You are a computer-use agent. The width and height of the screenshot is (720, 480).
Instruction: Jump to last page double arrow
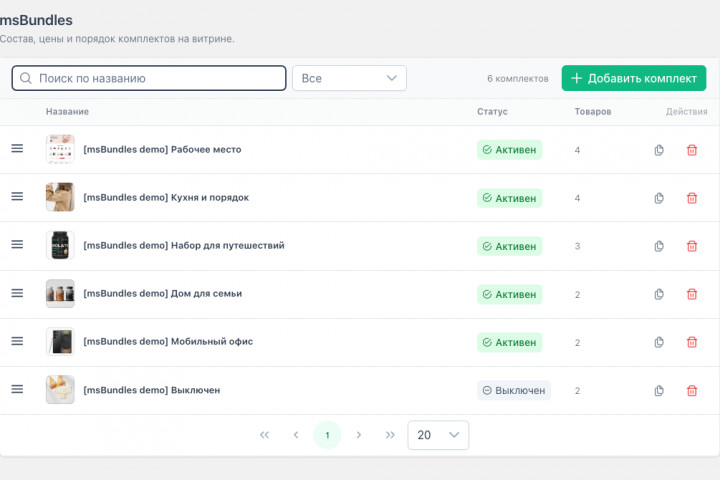[x=390, y=435]
